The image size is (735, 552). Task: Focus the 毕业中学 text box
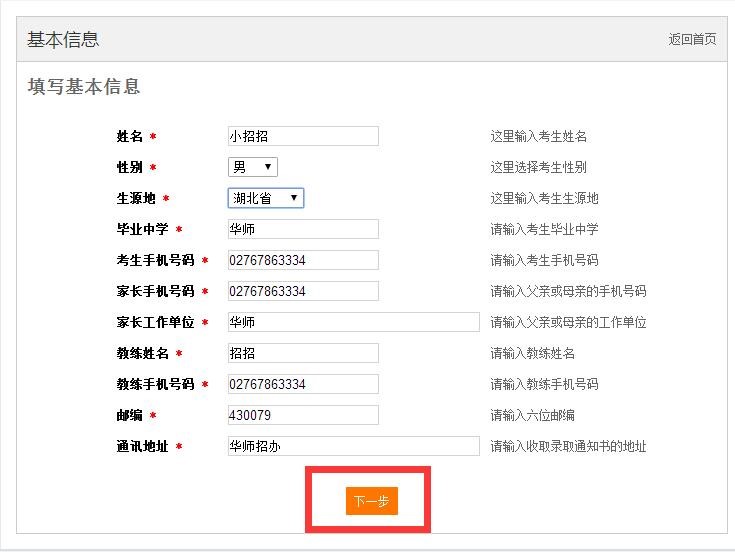[303, 229]
